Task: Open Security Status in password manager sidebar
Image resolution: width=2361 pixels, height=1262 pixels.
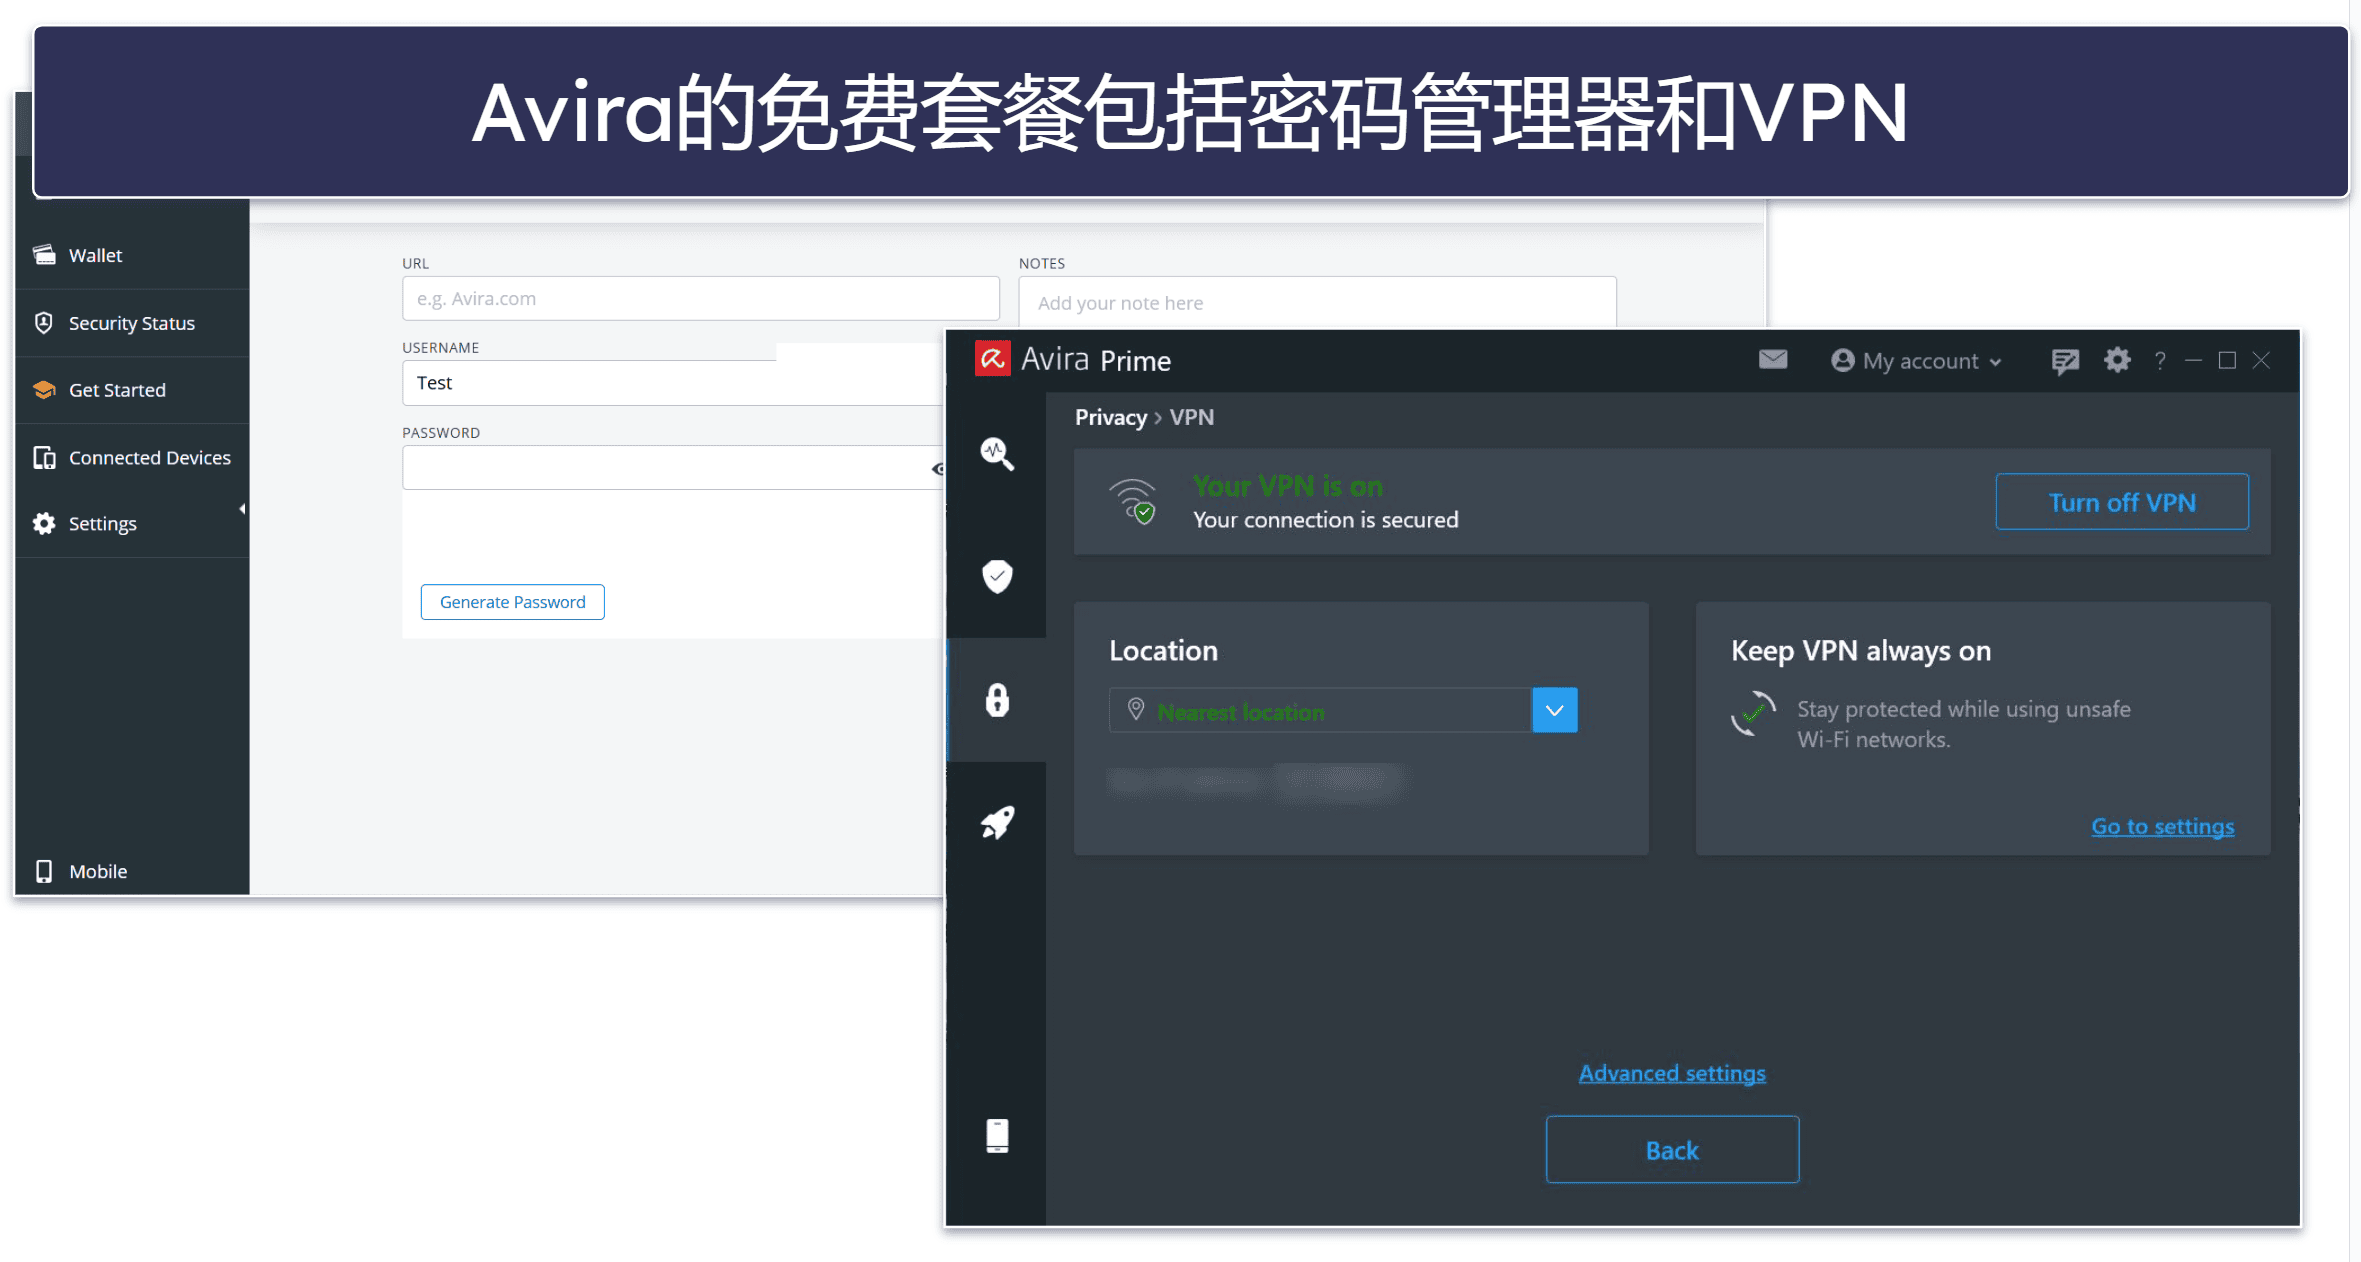Action: (132, 323)
